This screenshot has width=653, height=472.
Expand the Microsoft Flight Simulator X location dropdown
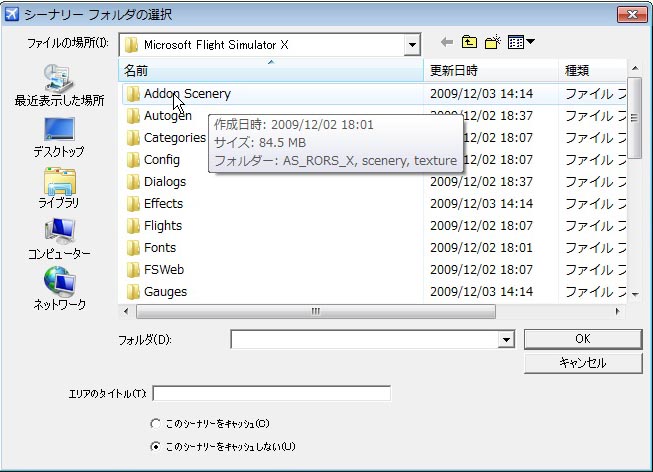click(412, 45)
